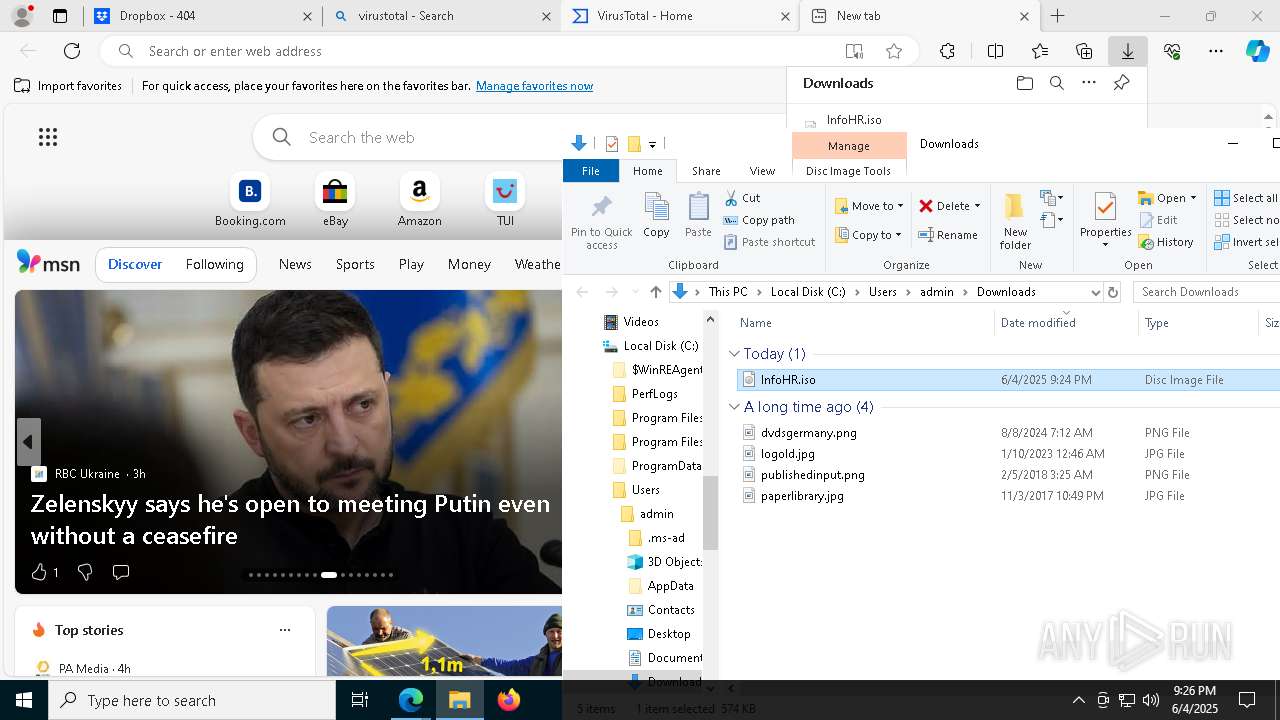
Task: Dislike the Zelenskyy article thumbs down
Action: tap(85, 572)
